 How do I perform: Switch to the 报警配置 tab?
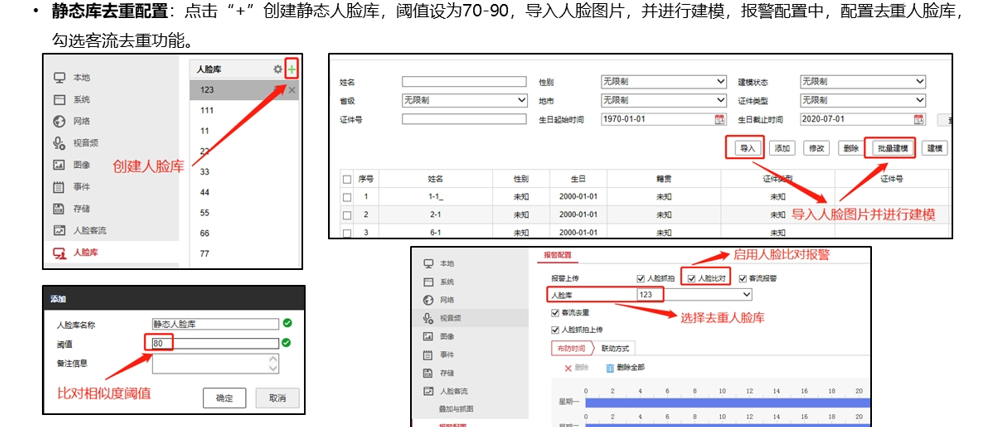point(557,255)
